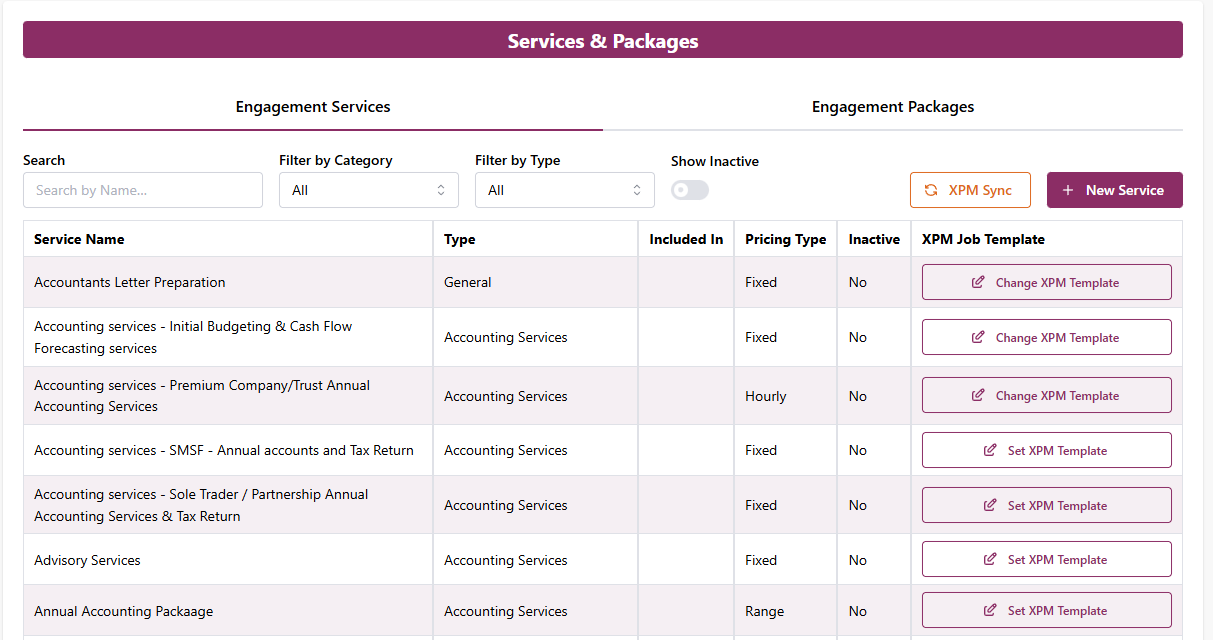This screenshot has width=1213, height=640.
Task: Switch to the Engagement Packages tab
Action: [892, 107]
